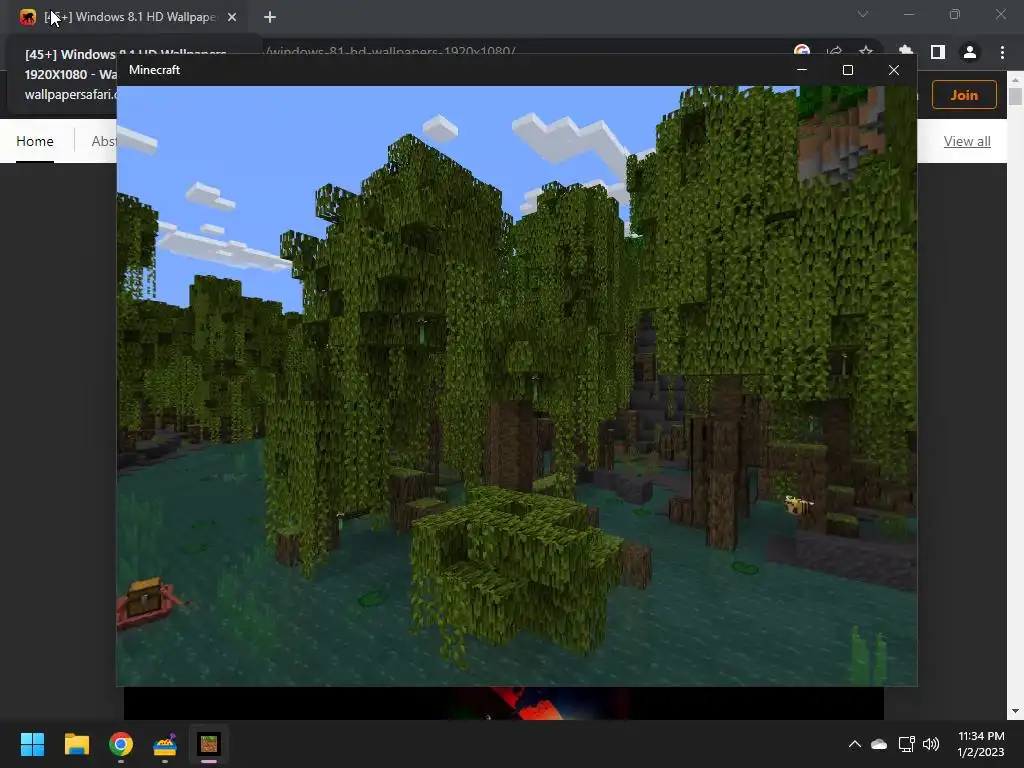The image size is (1024, 768).
Task: Close the Minecraft window
Action: 894,70
